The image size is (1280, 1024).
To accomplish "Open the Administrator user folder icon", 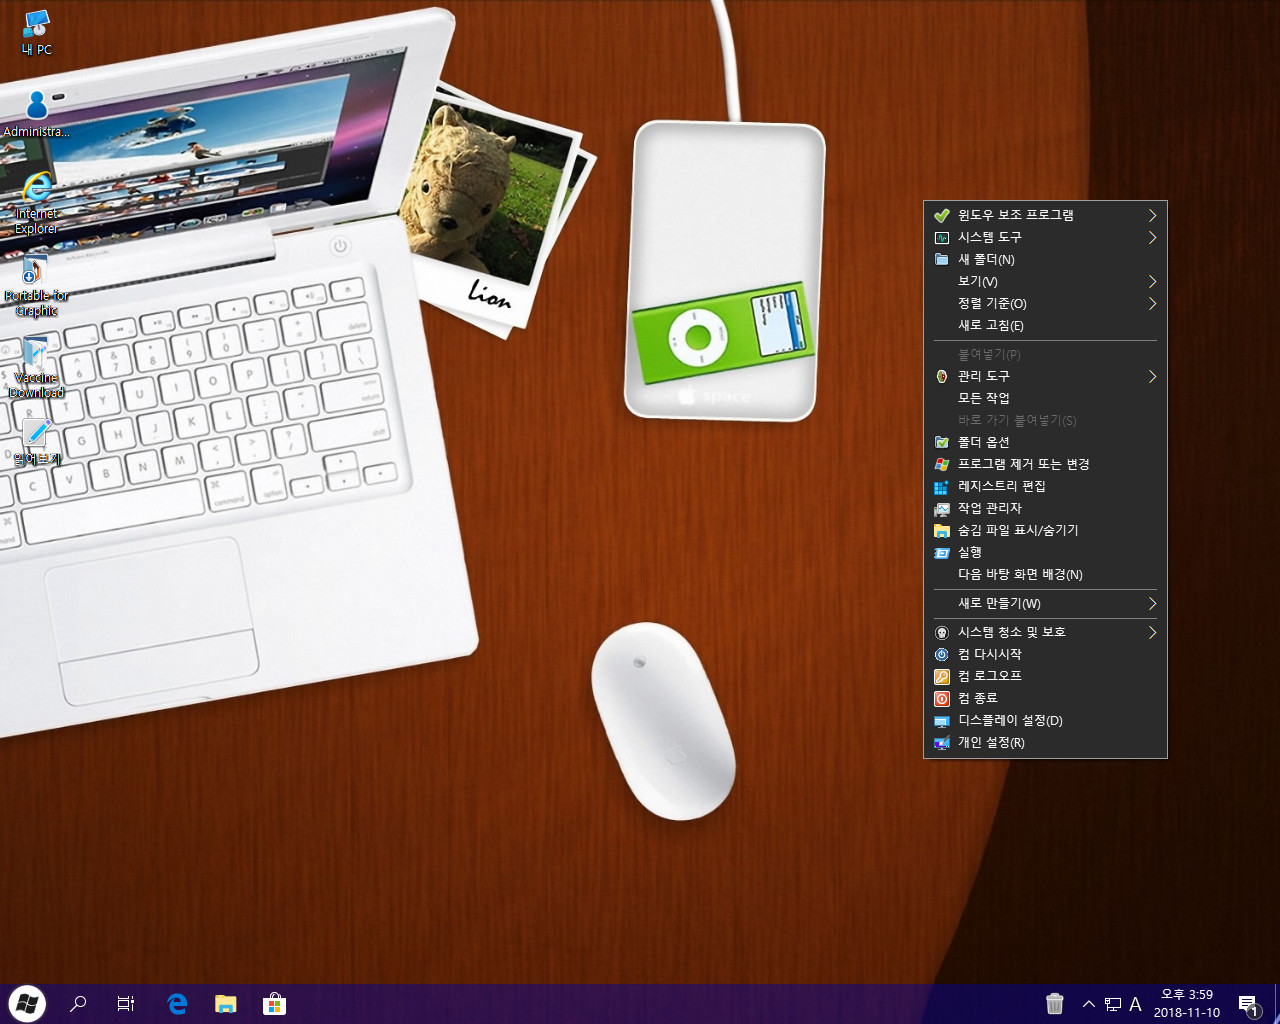I will point(36,114).
